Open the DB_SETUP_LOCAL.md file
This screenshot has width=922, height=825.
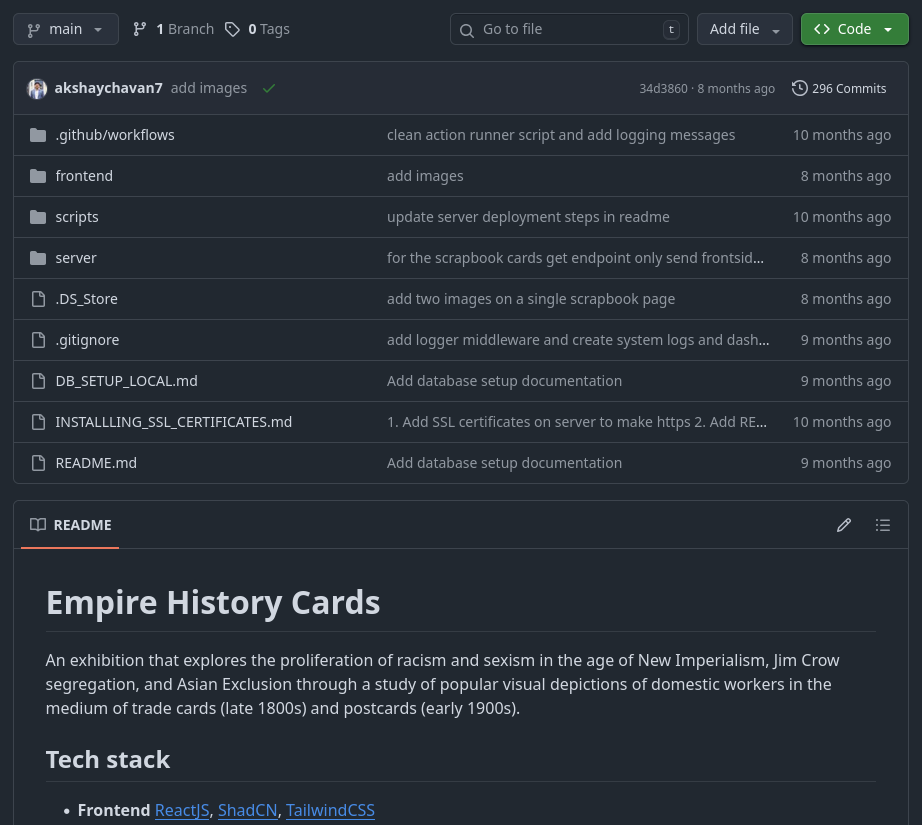[x=126, y=381]
